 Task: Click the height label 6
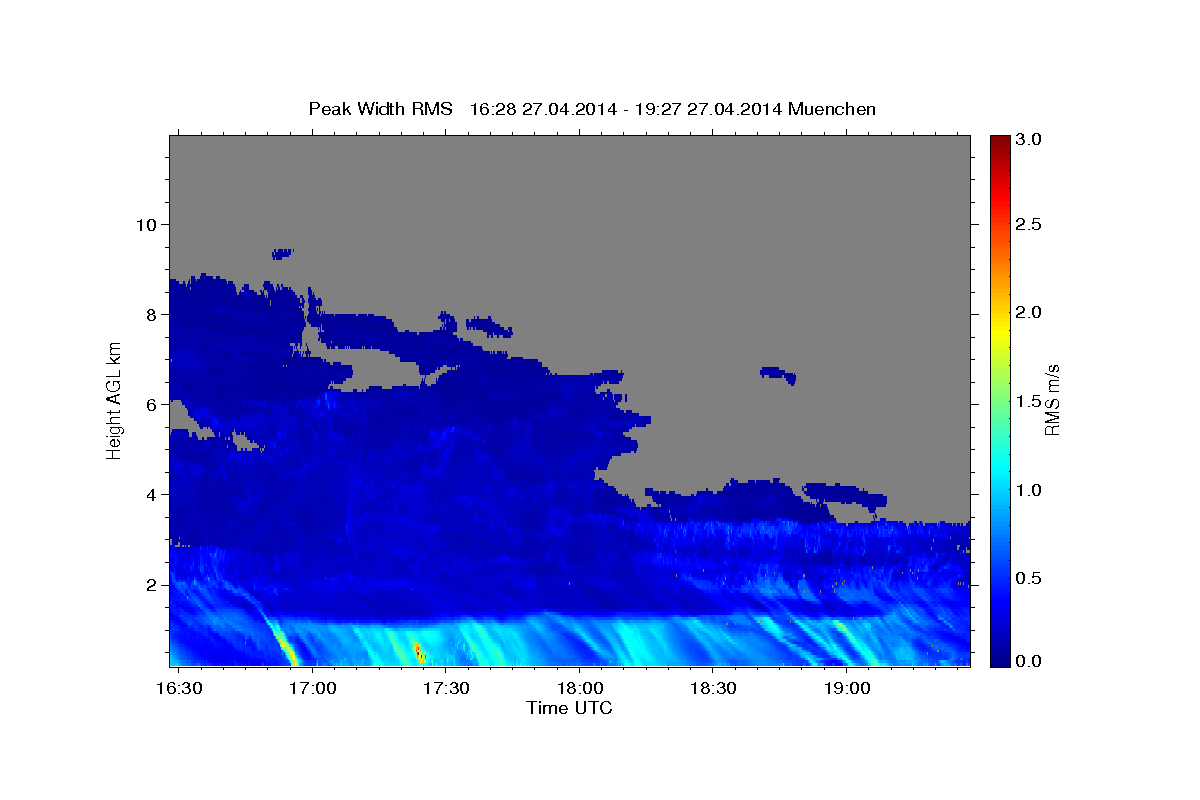coord(153,404)
